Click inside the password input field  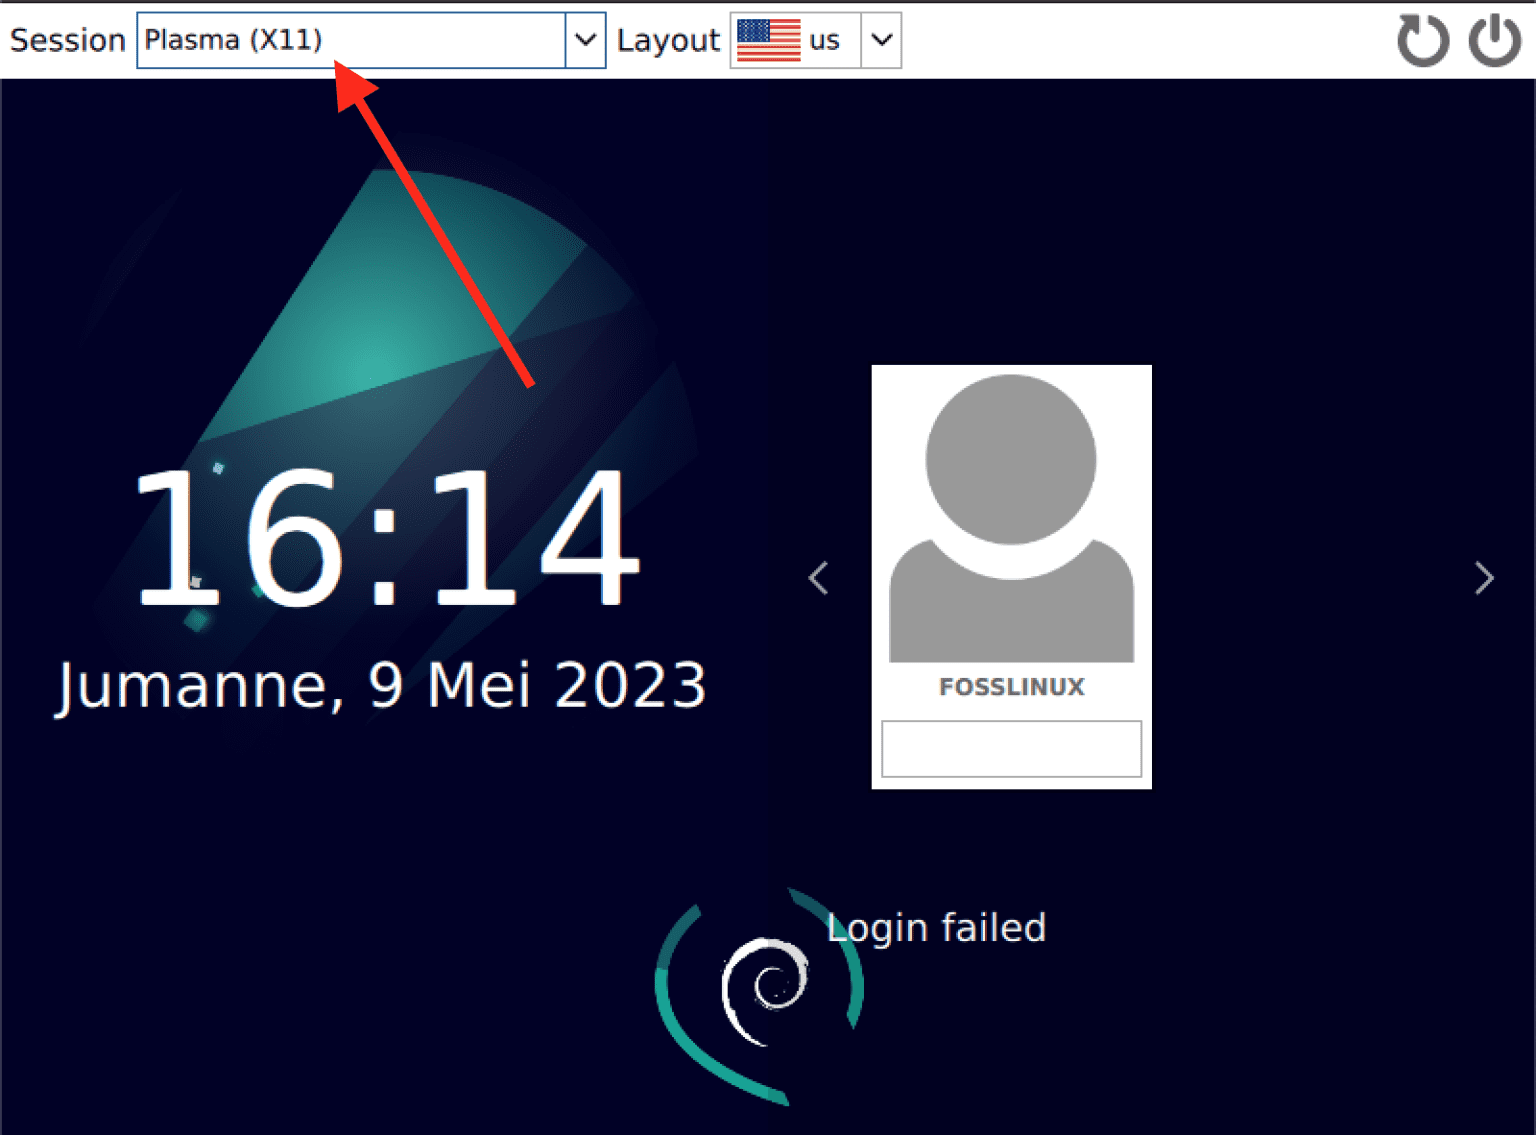pos(1011,748)
